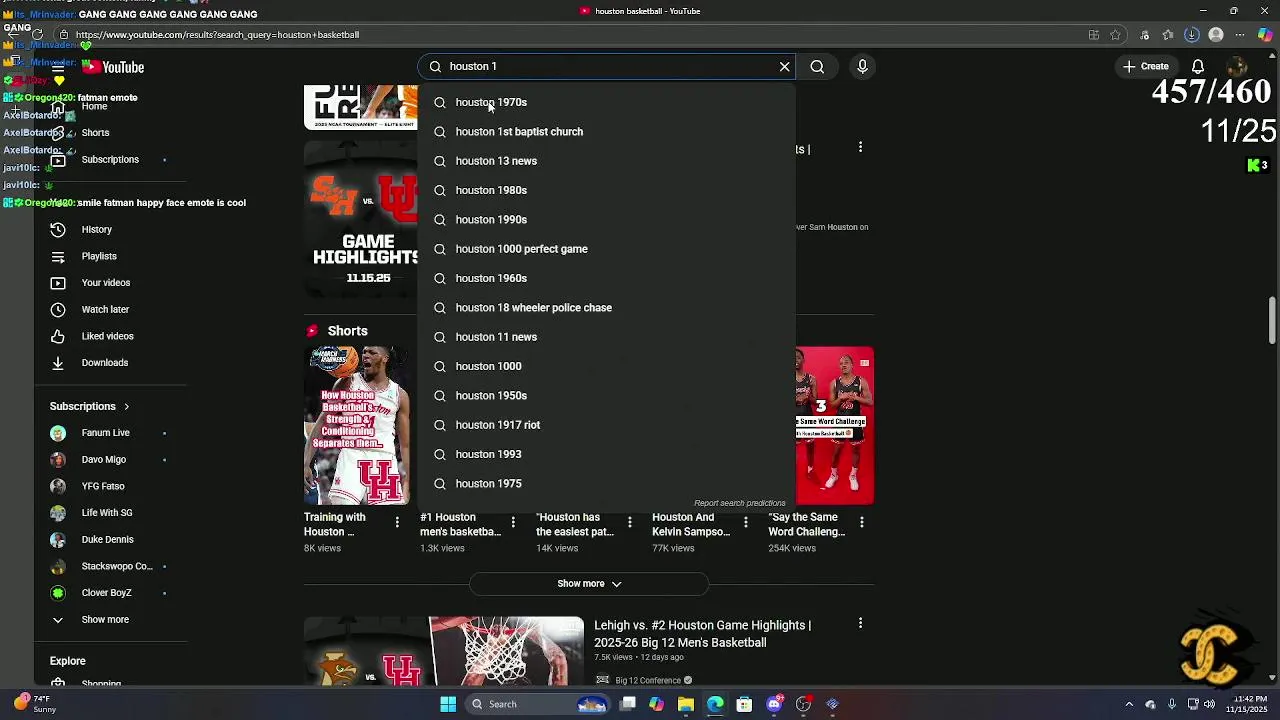The height and width of the screenshot is (720, 1280).
Task: Open Sam Houston game highlights thumbnail
Action: coord(360,220)
